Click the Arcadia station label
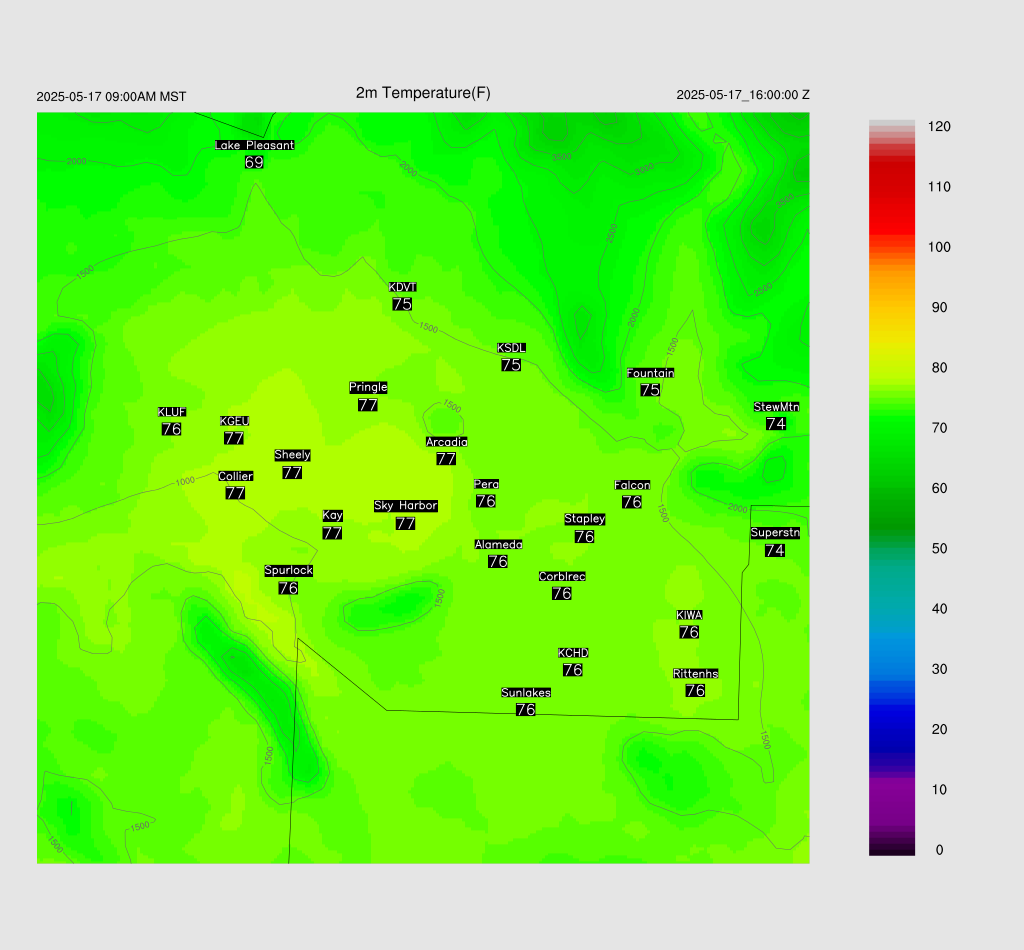This screenshot has height=950, width=1024. coord(447,442)
